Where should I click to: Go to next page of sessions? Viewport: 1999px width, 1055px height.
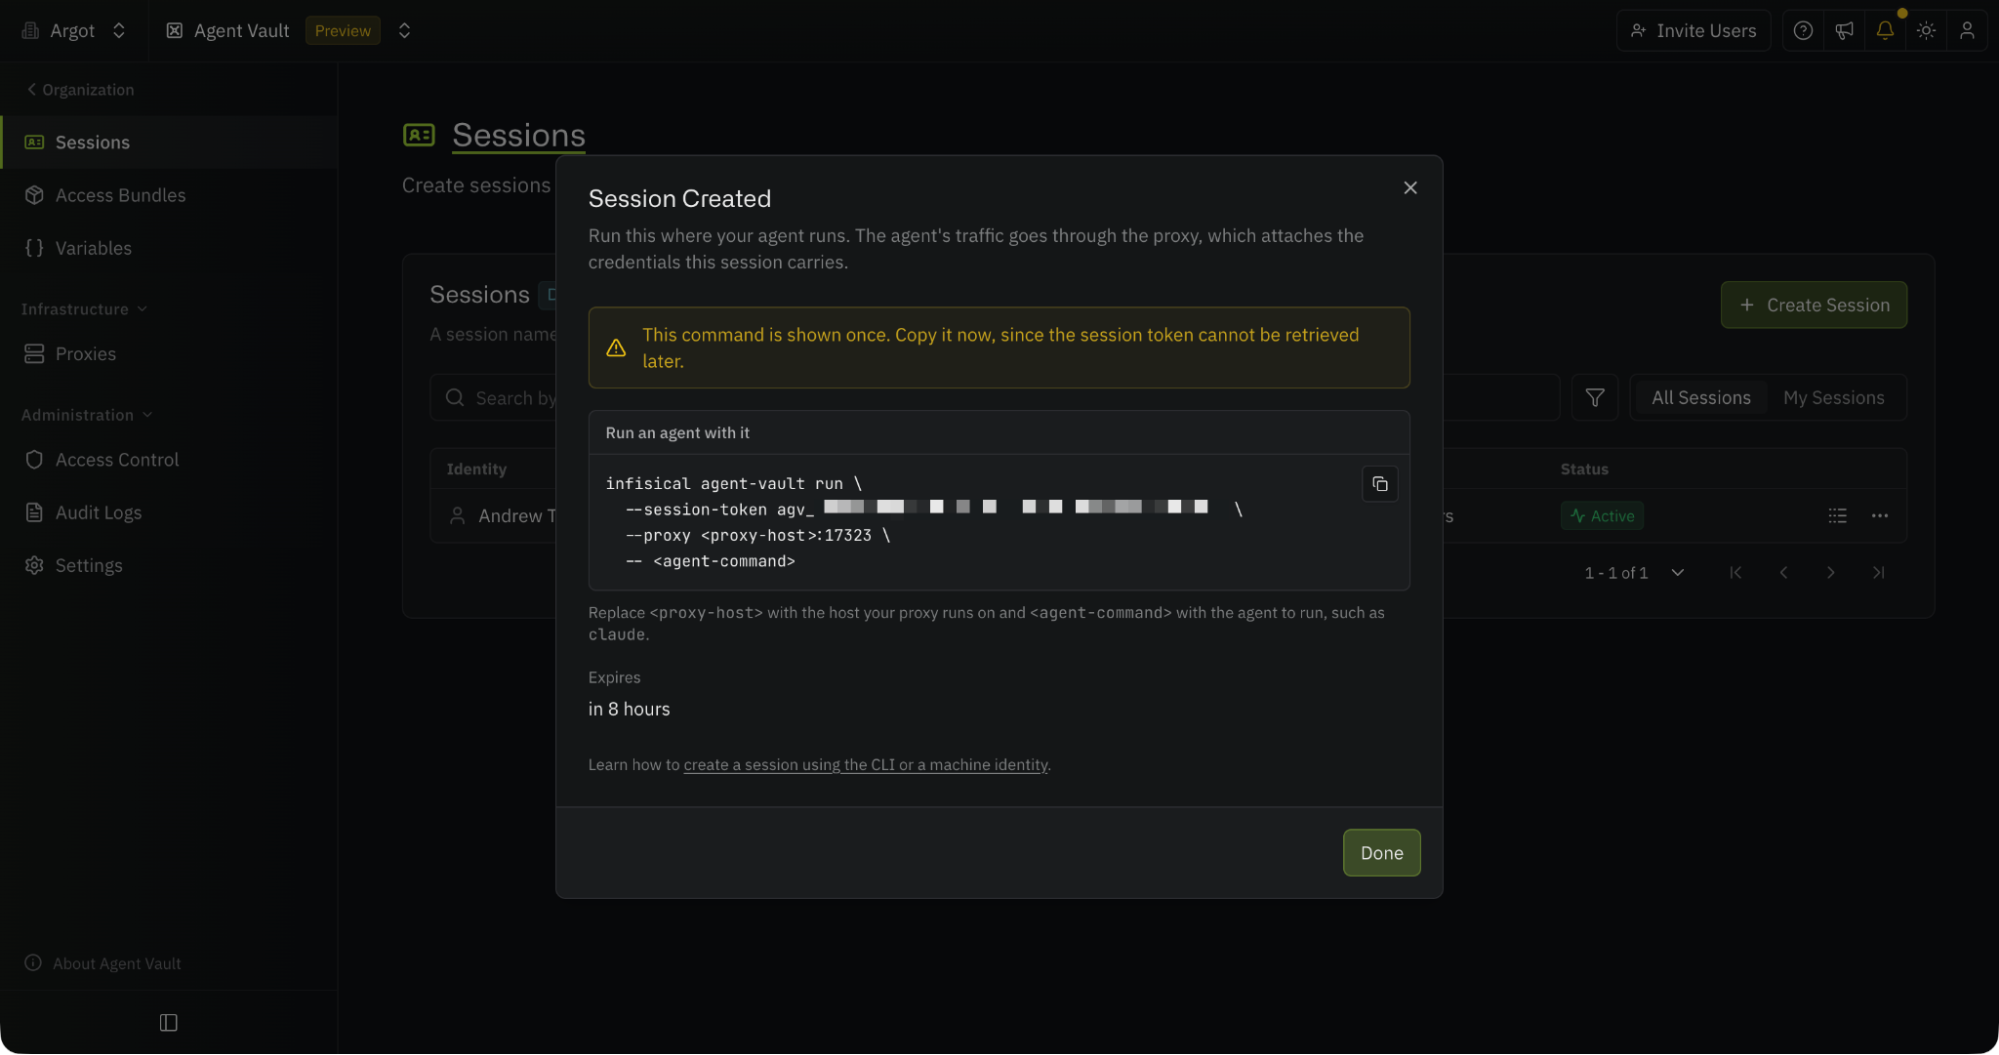click(x=1830, y=573)
